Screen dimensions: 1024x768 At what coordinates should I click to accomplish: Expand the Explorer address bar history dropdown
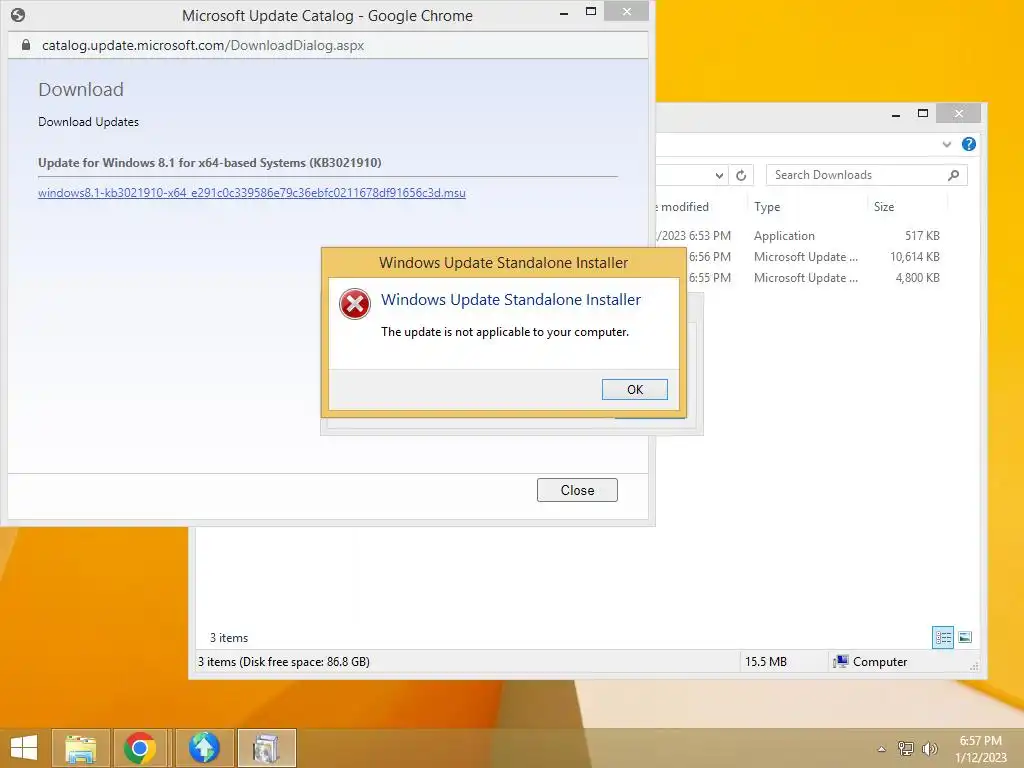[718, 175]
